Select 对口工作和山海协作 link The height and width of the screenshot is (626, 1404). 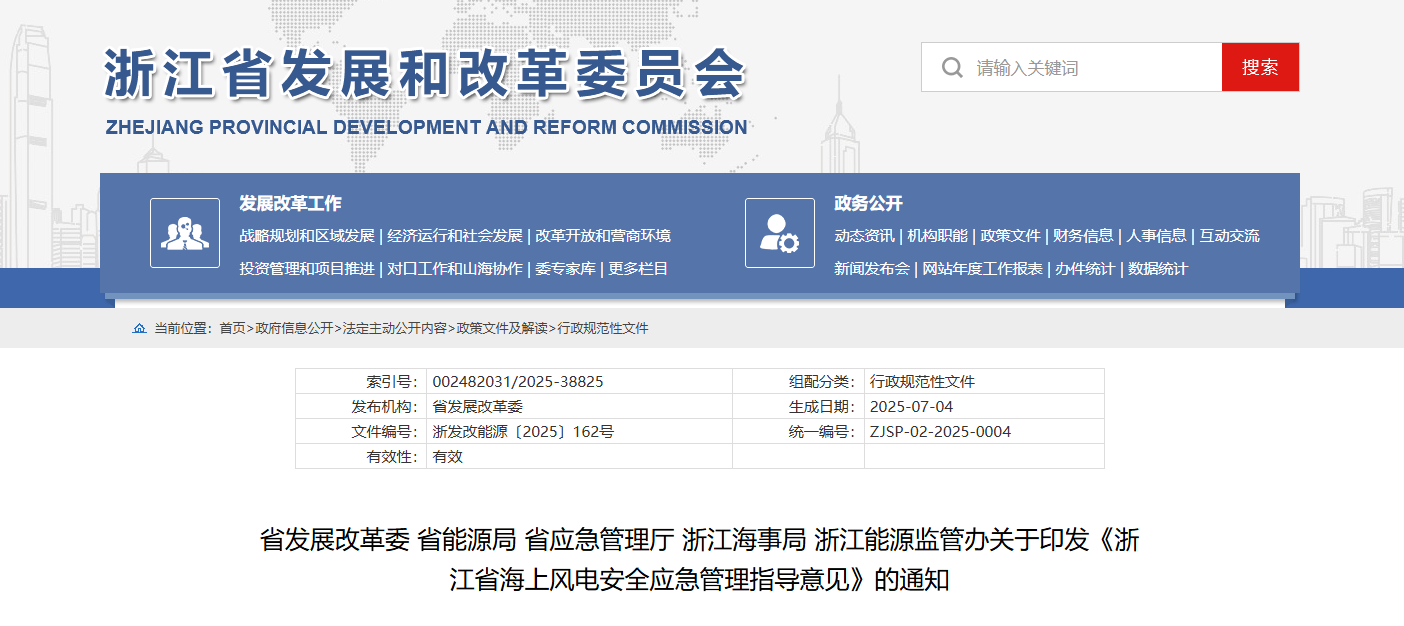pos(455,269)
